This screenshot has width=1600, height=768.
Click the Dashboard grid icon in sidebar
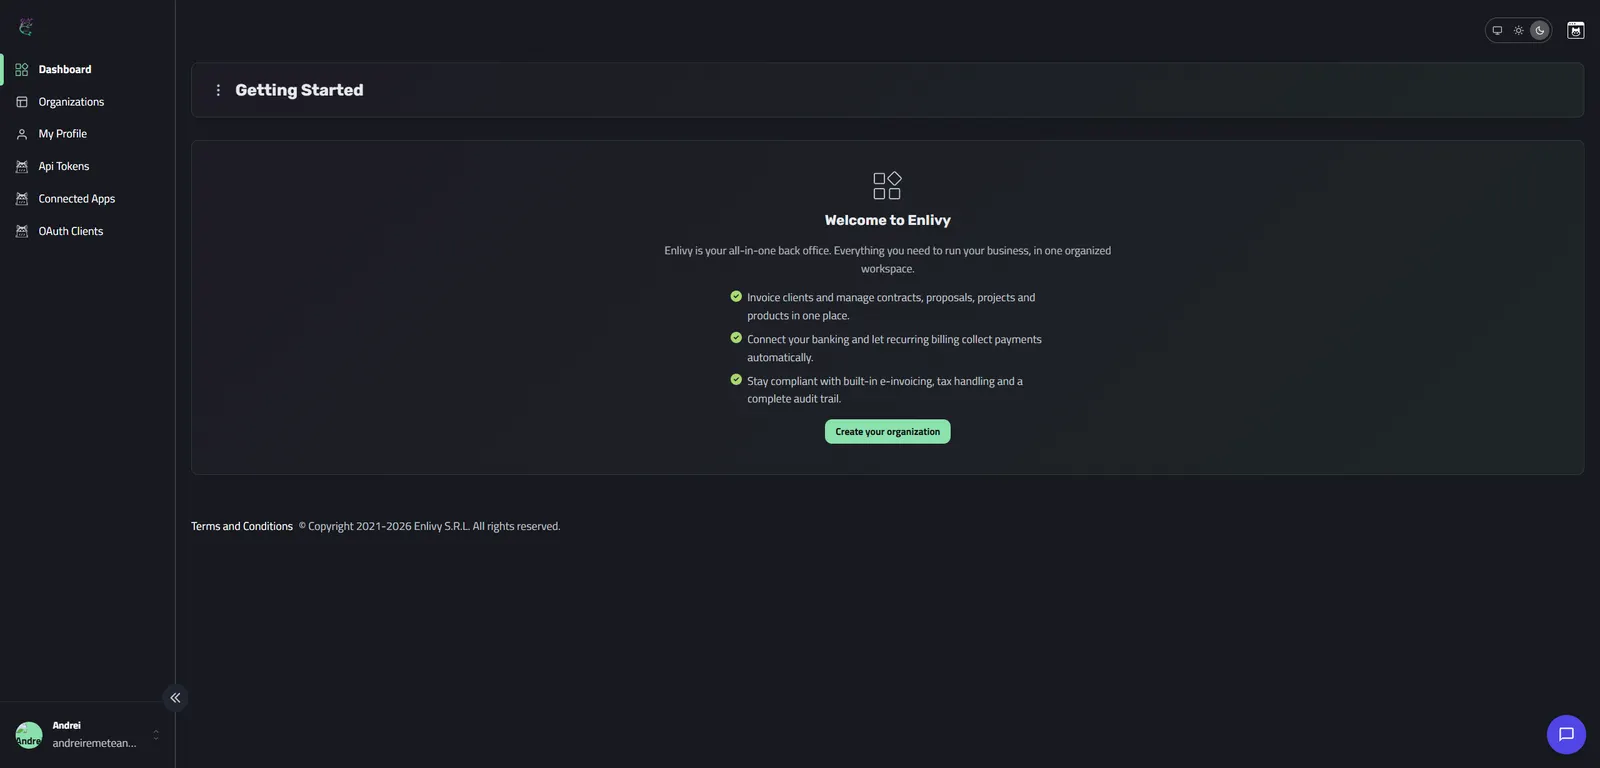tap(22, 70)
